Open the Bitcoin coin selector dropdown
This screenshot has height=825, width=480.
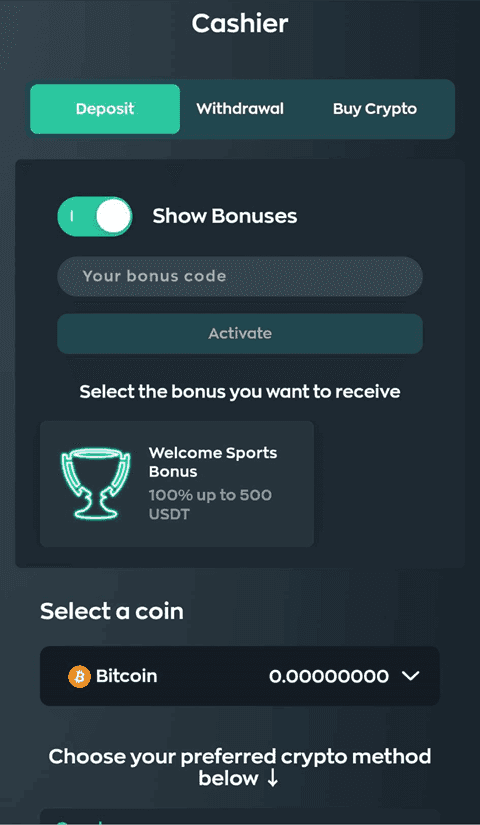pyautogui.click(x=239, y=676)
